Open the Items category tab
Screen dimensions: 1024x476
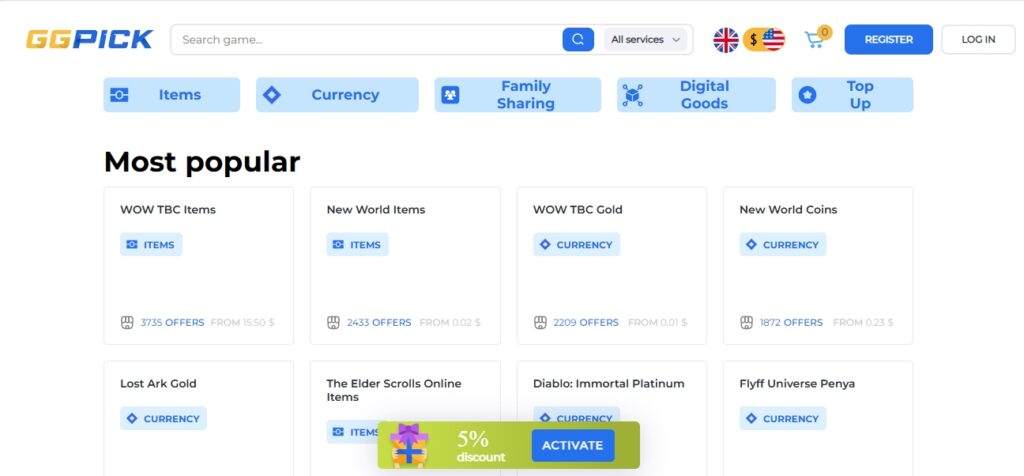pos(172,95)
